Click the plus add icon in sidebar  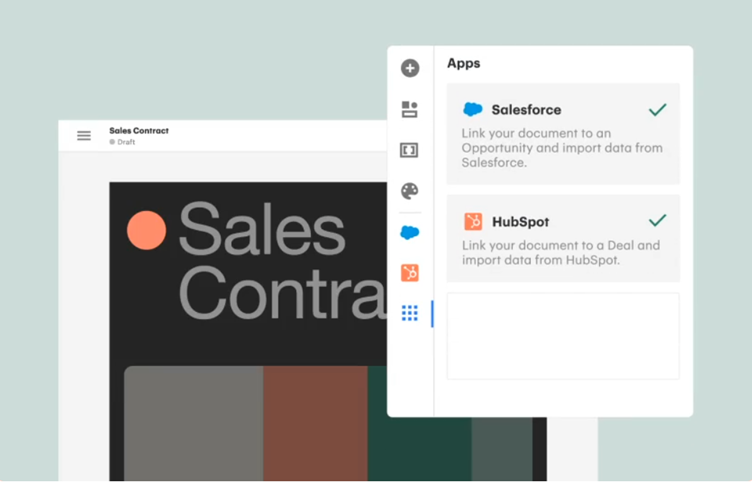click(410, 68)
